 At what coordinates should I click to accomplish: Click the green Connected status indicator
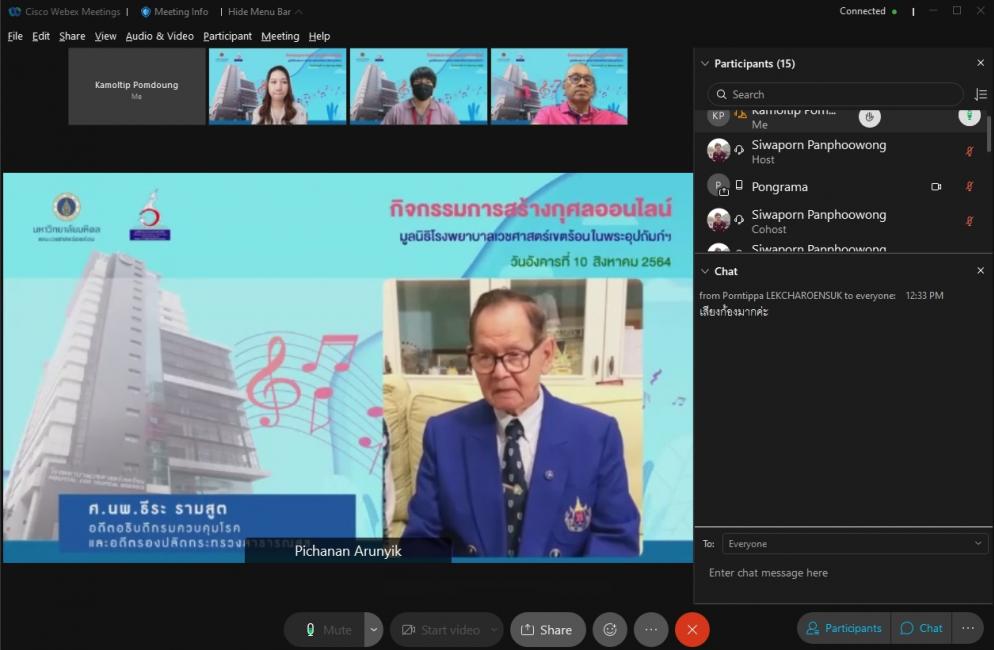894,11
